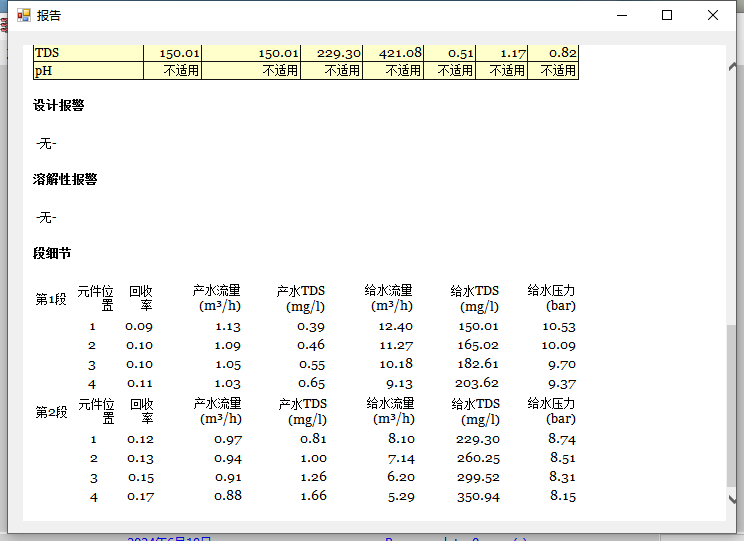Close the 报告 report window
Screen dimensions: 744x541
coord(713,15)
